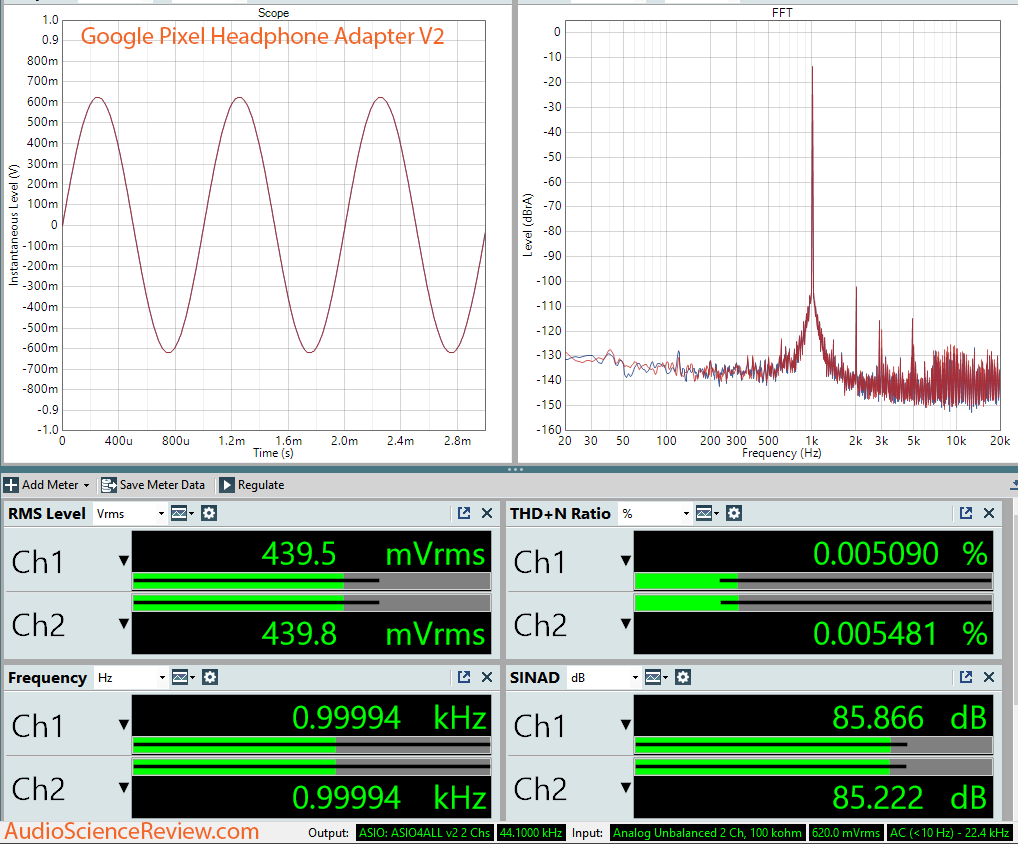Open SINAD unit dropdown dB
The width and height of the screenshot is (1018, 844).
604,678
